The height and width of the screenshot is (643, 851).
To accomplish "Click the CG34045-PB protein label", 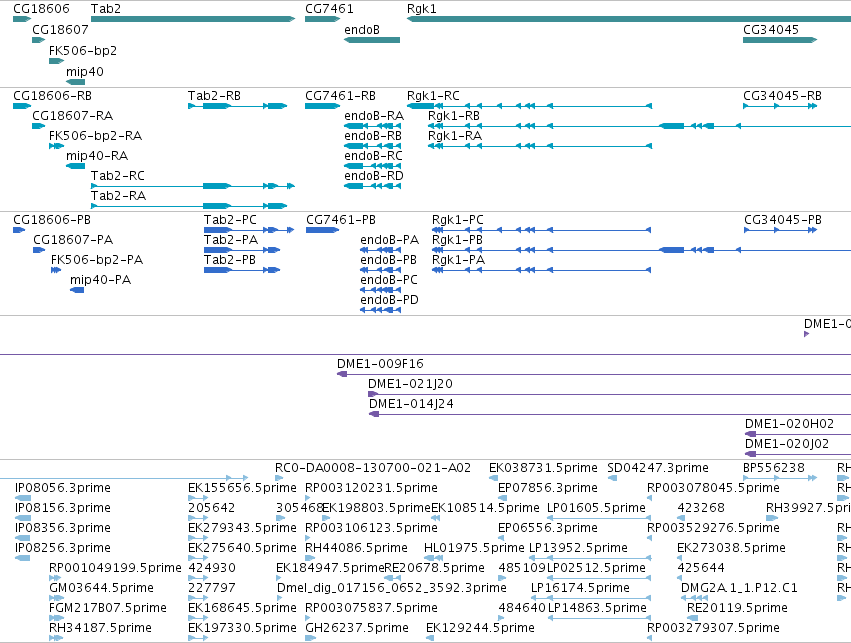I will pos(783,220).
